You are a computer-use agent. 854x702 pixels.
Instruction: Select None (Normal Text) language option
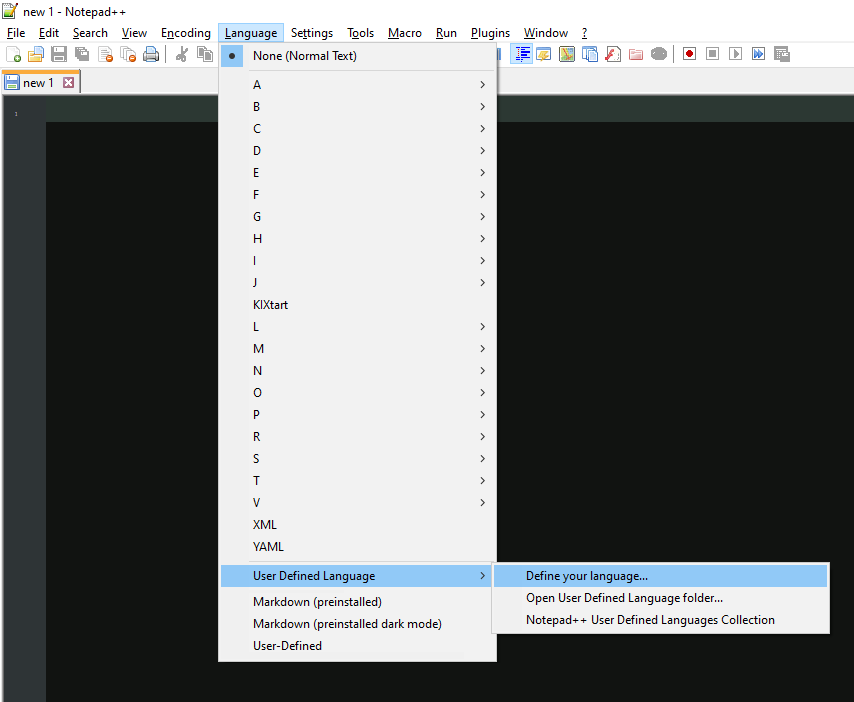pos(357,56)
